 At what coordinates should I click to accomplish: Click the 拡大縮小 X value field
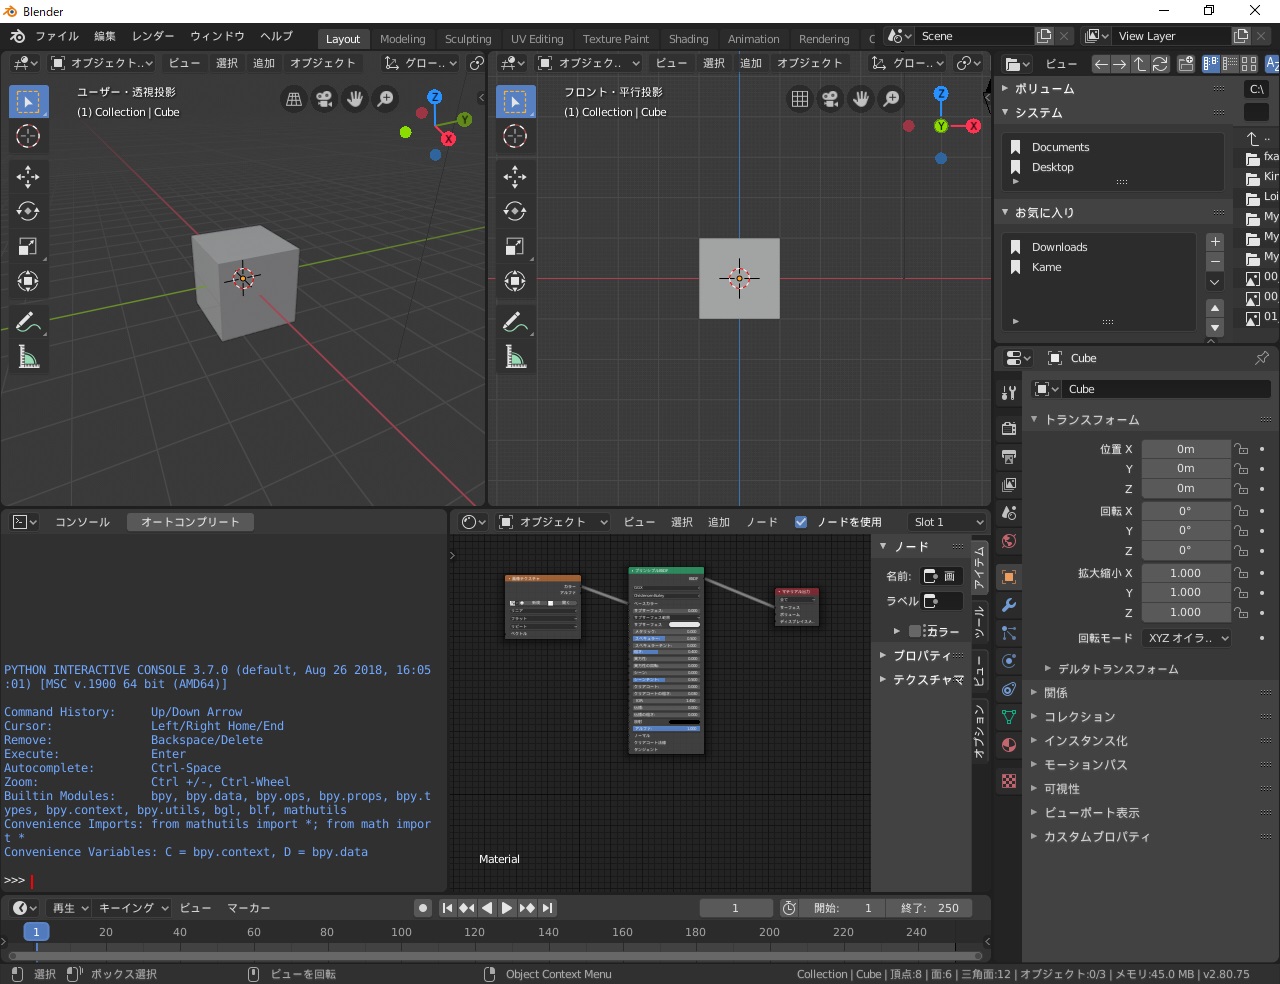pos(1185,573)
